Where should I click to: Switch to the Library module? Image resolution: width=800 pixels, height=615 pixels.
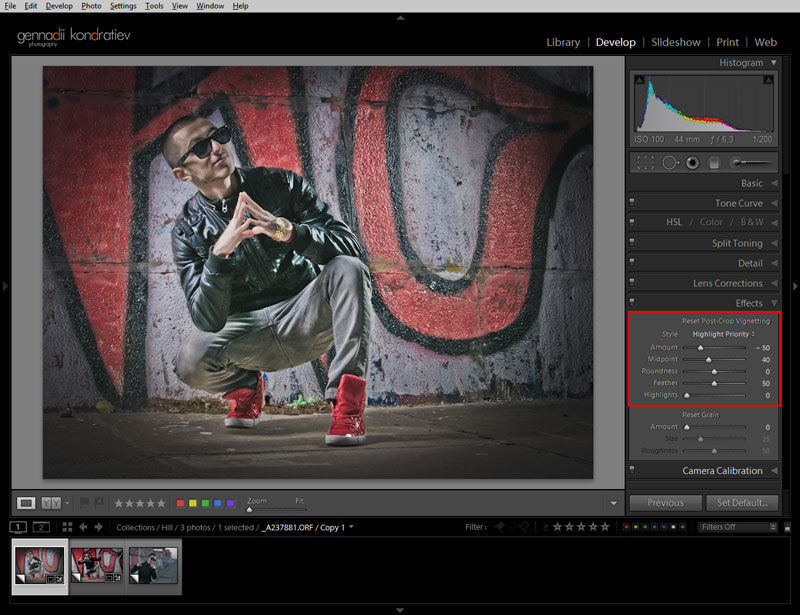tap(563, 42)
